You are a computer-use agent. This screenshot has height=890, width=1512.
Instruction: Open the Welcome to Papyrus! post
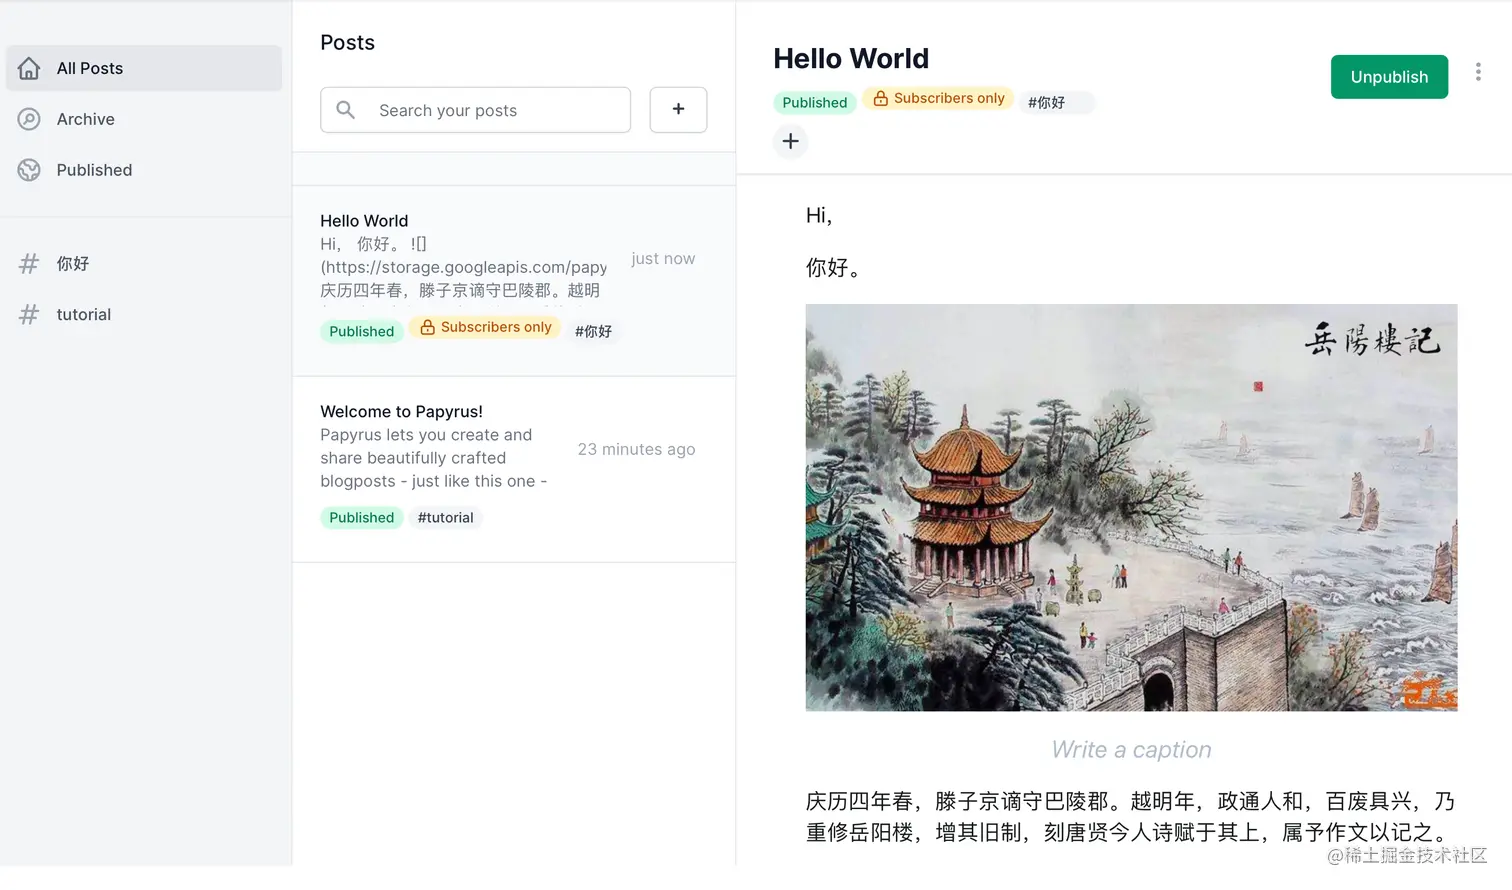514,470
